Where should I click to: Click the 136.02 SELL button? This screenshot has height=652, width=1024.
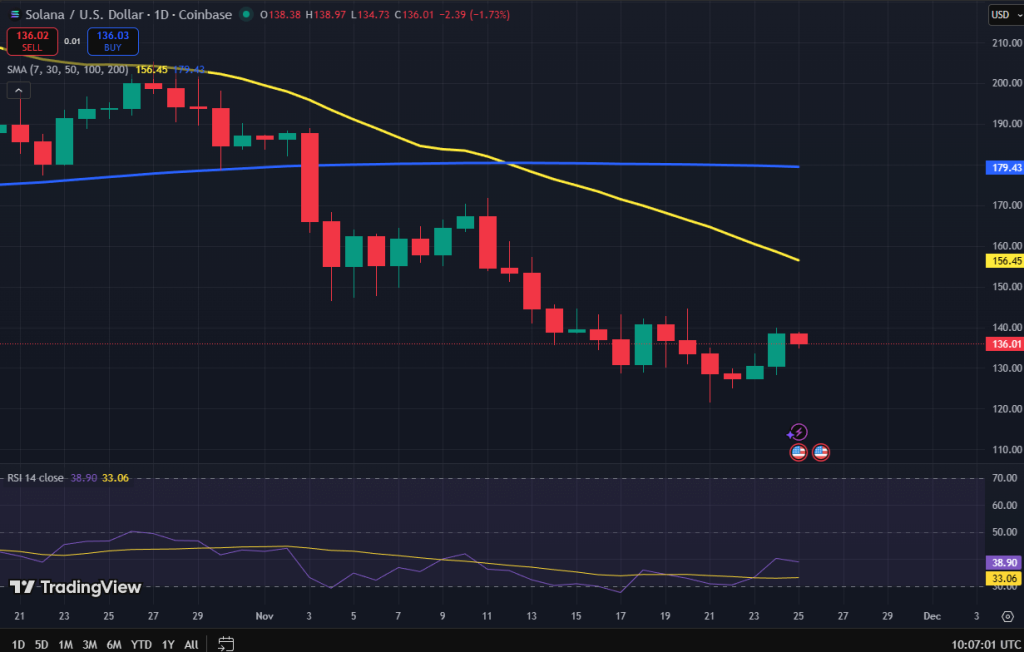point(32,41)
